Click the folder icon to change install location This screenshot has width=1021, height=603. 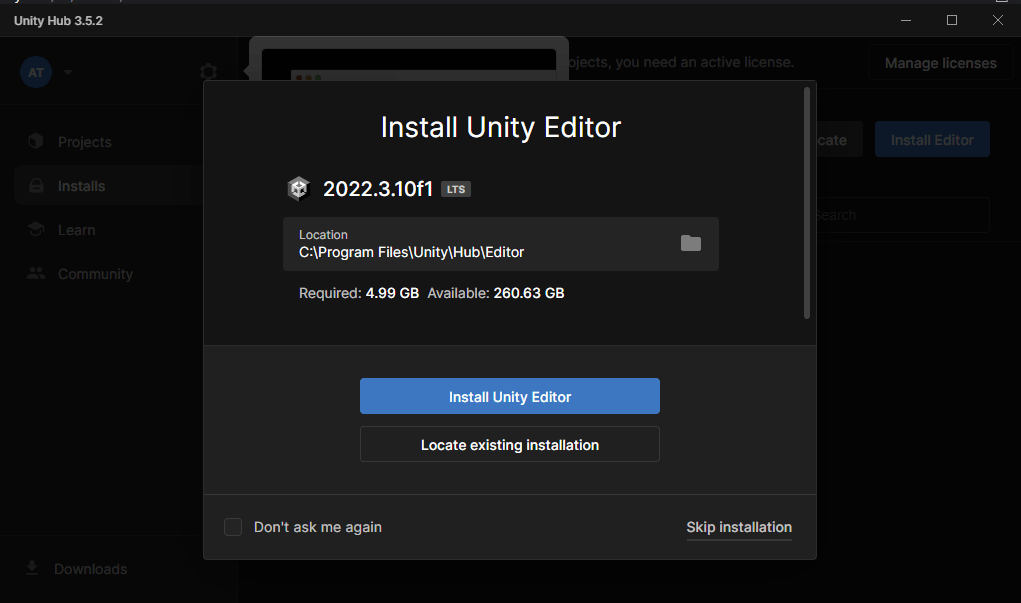(x=690, y=244)
